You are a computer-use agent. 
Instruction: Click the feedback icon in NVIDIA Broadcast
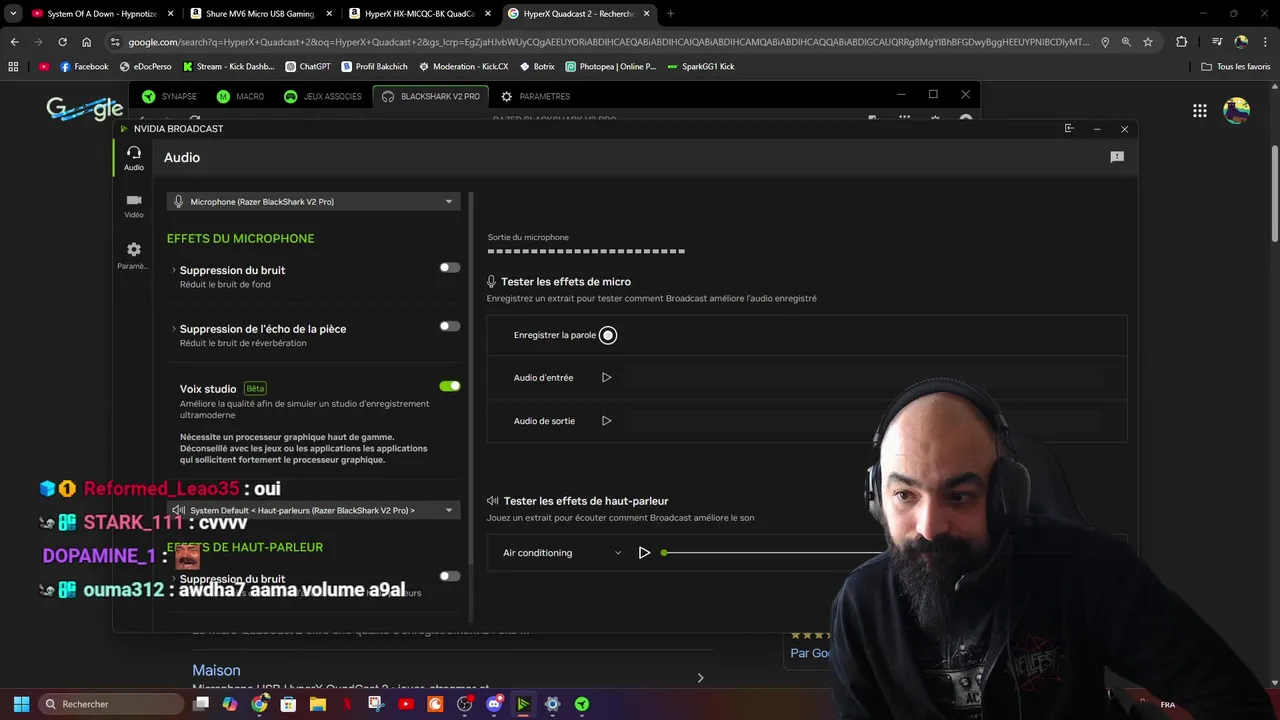tap(1117, 157)
